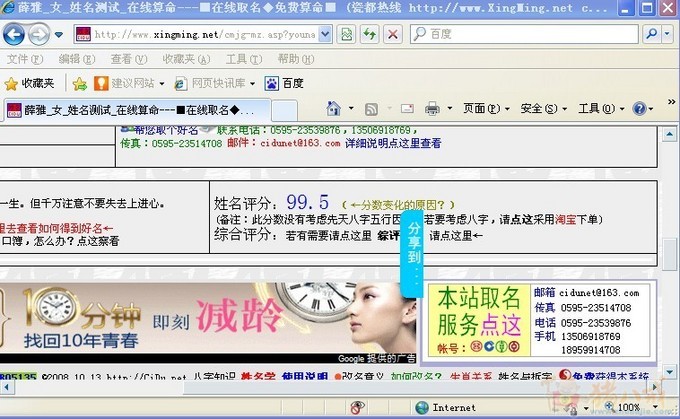Click the 百度 paw favicon icon

tap(271, 83)
